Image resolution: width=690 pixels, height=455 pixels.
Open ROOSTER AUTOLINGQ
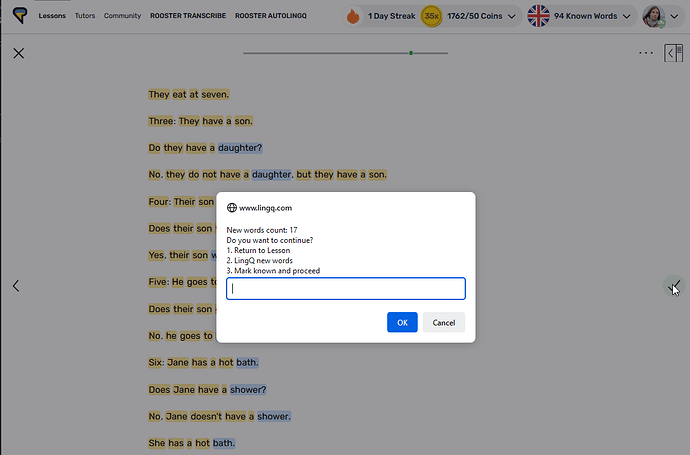tap(271, 16)
